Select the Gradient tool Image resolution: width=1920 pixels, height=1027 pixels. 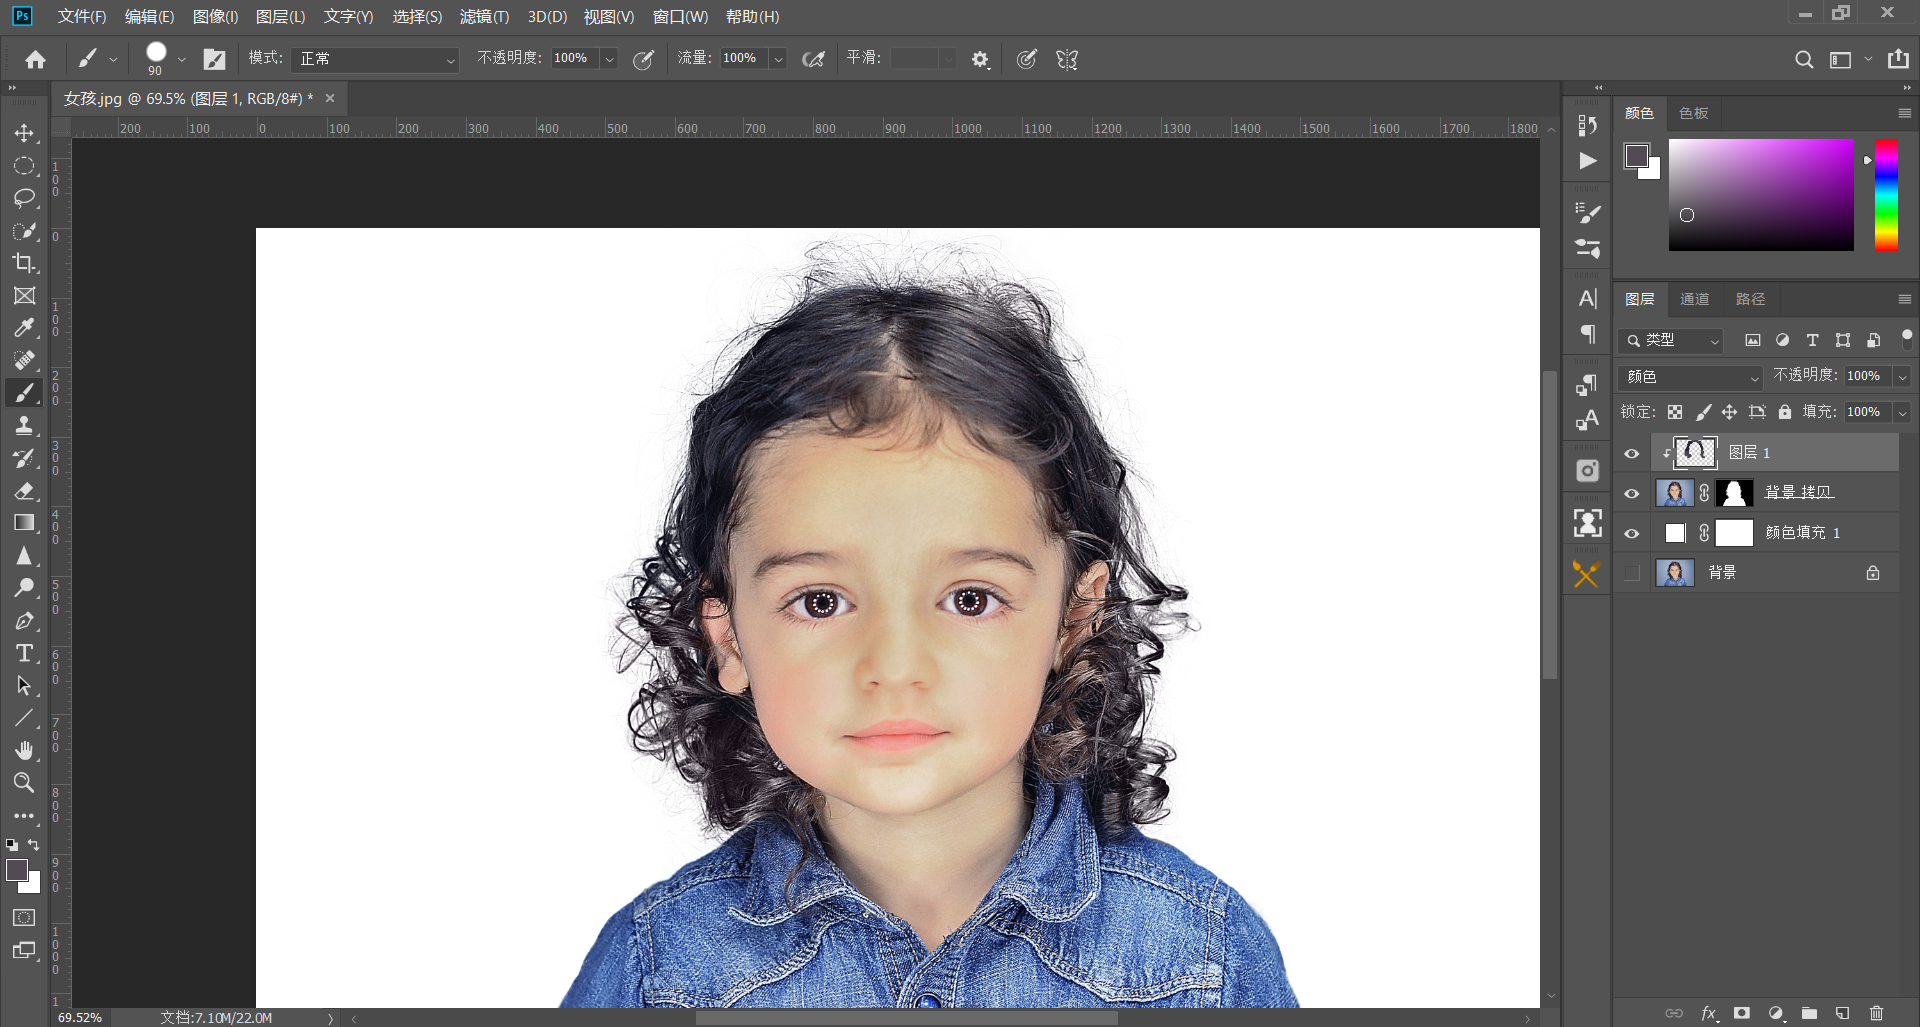24,523
